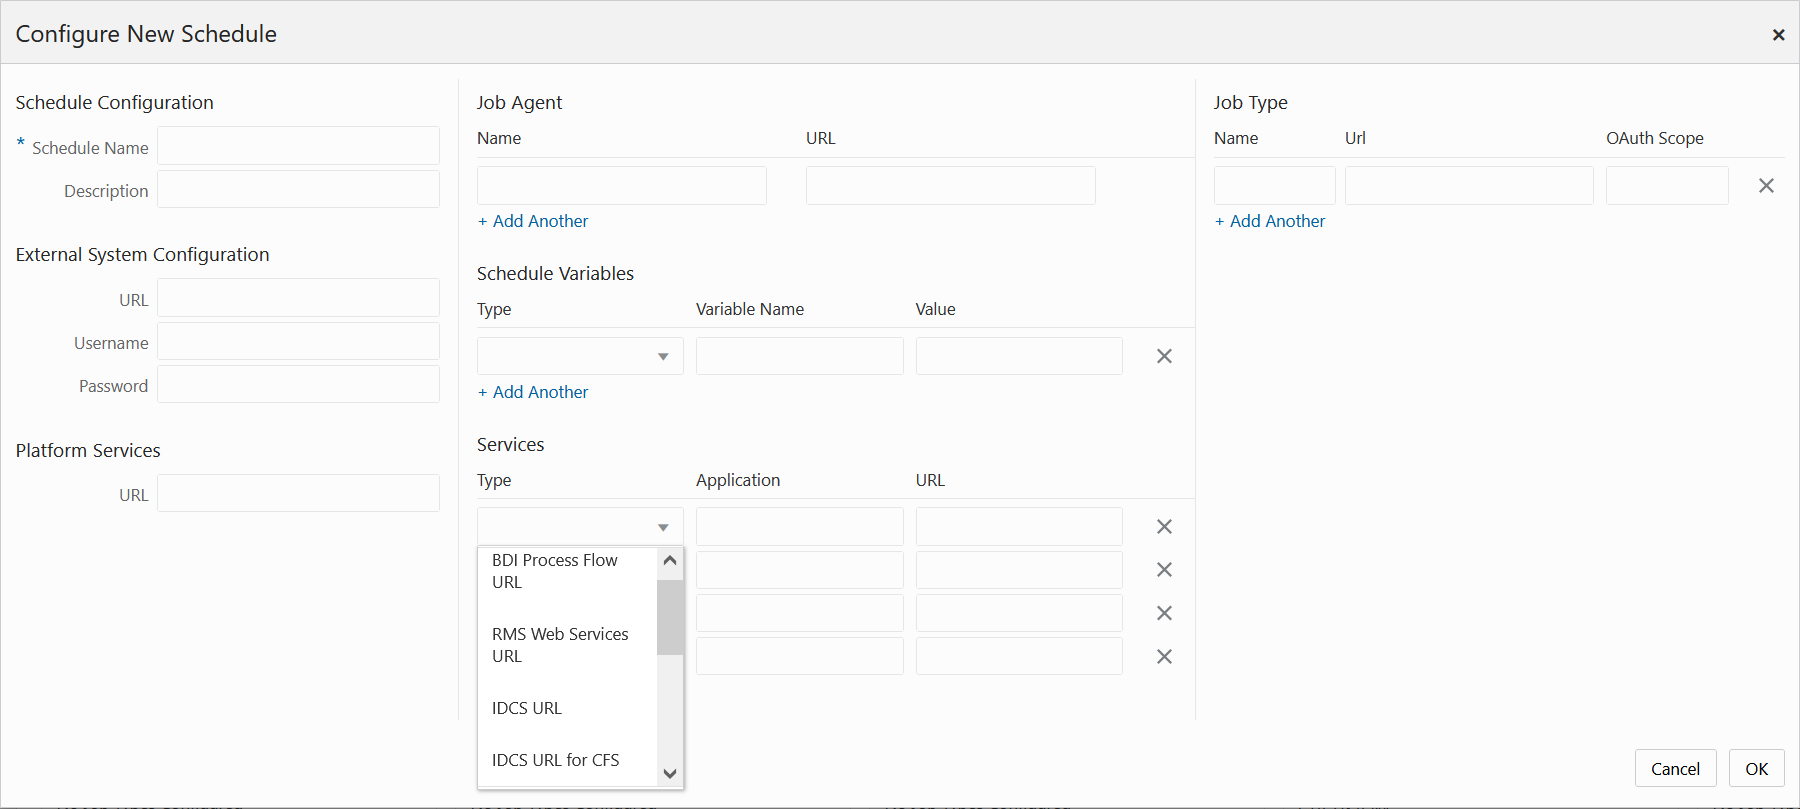
Task: Focus the OAuth Scope field
Action: click(x=1667, y=186)
